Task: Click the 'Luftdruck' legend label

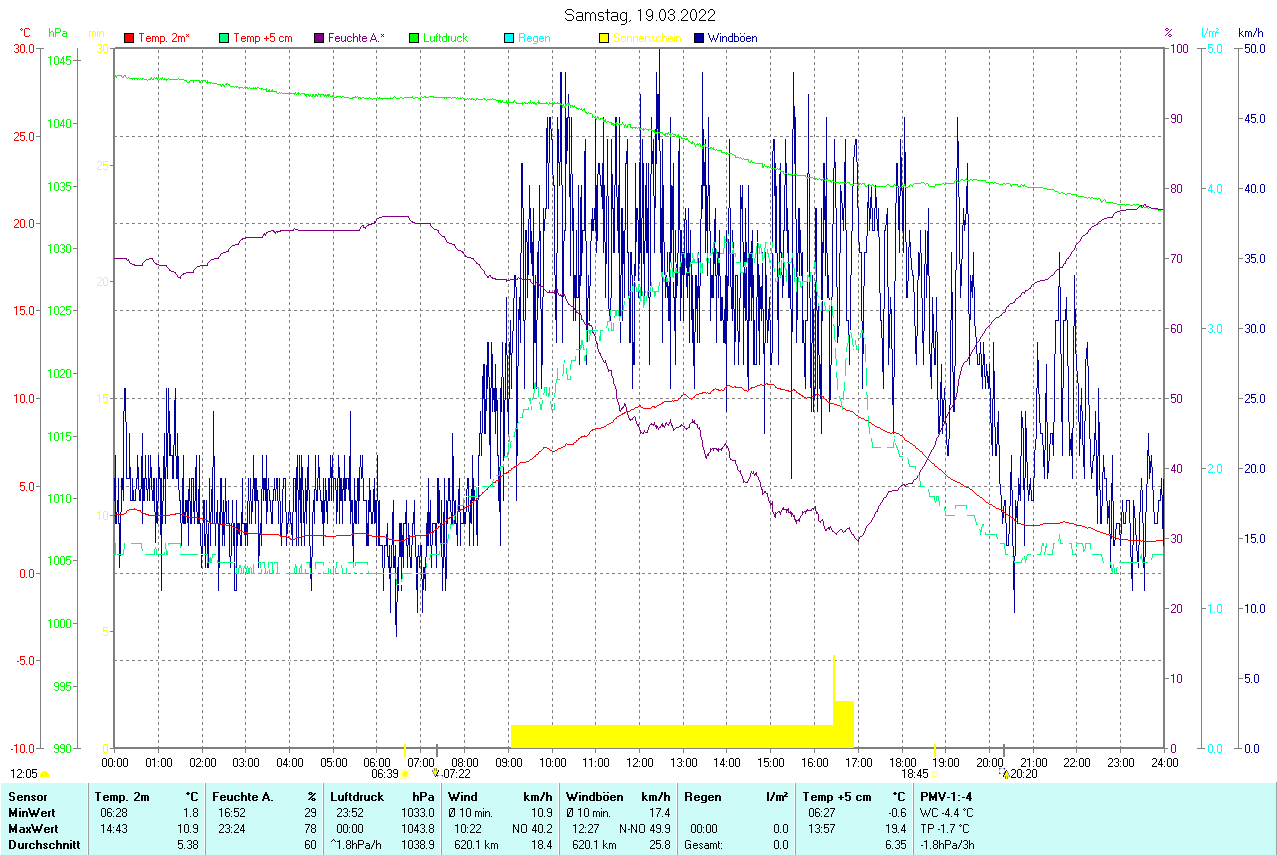Action: [x=445, y=38]
